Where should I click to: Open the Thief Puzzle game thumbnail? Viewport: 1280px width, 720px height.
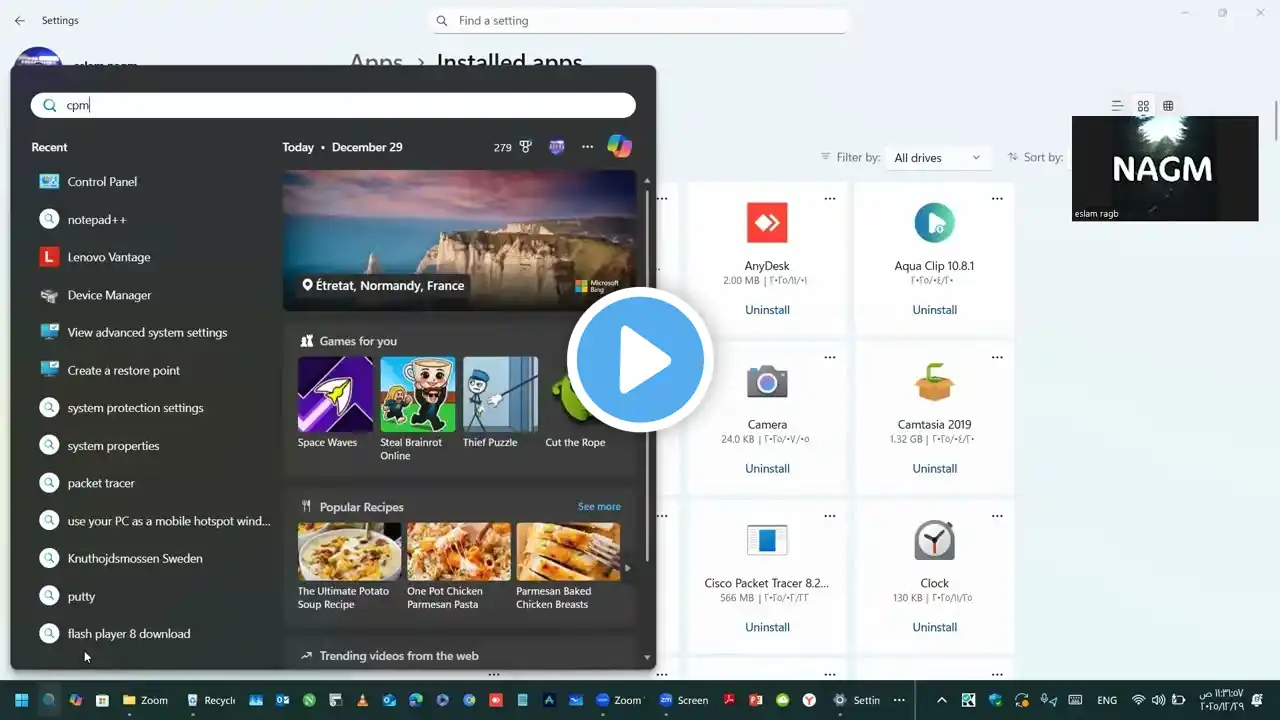[500, 394]
